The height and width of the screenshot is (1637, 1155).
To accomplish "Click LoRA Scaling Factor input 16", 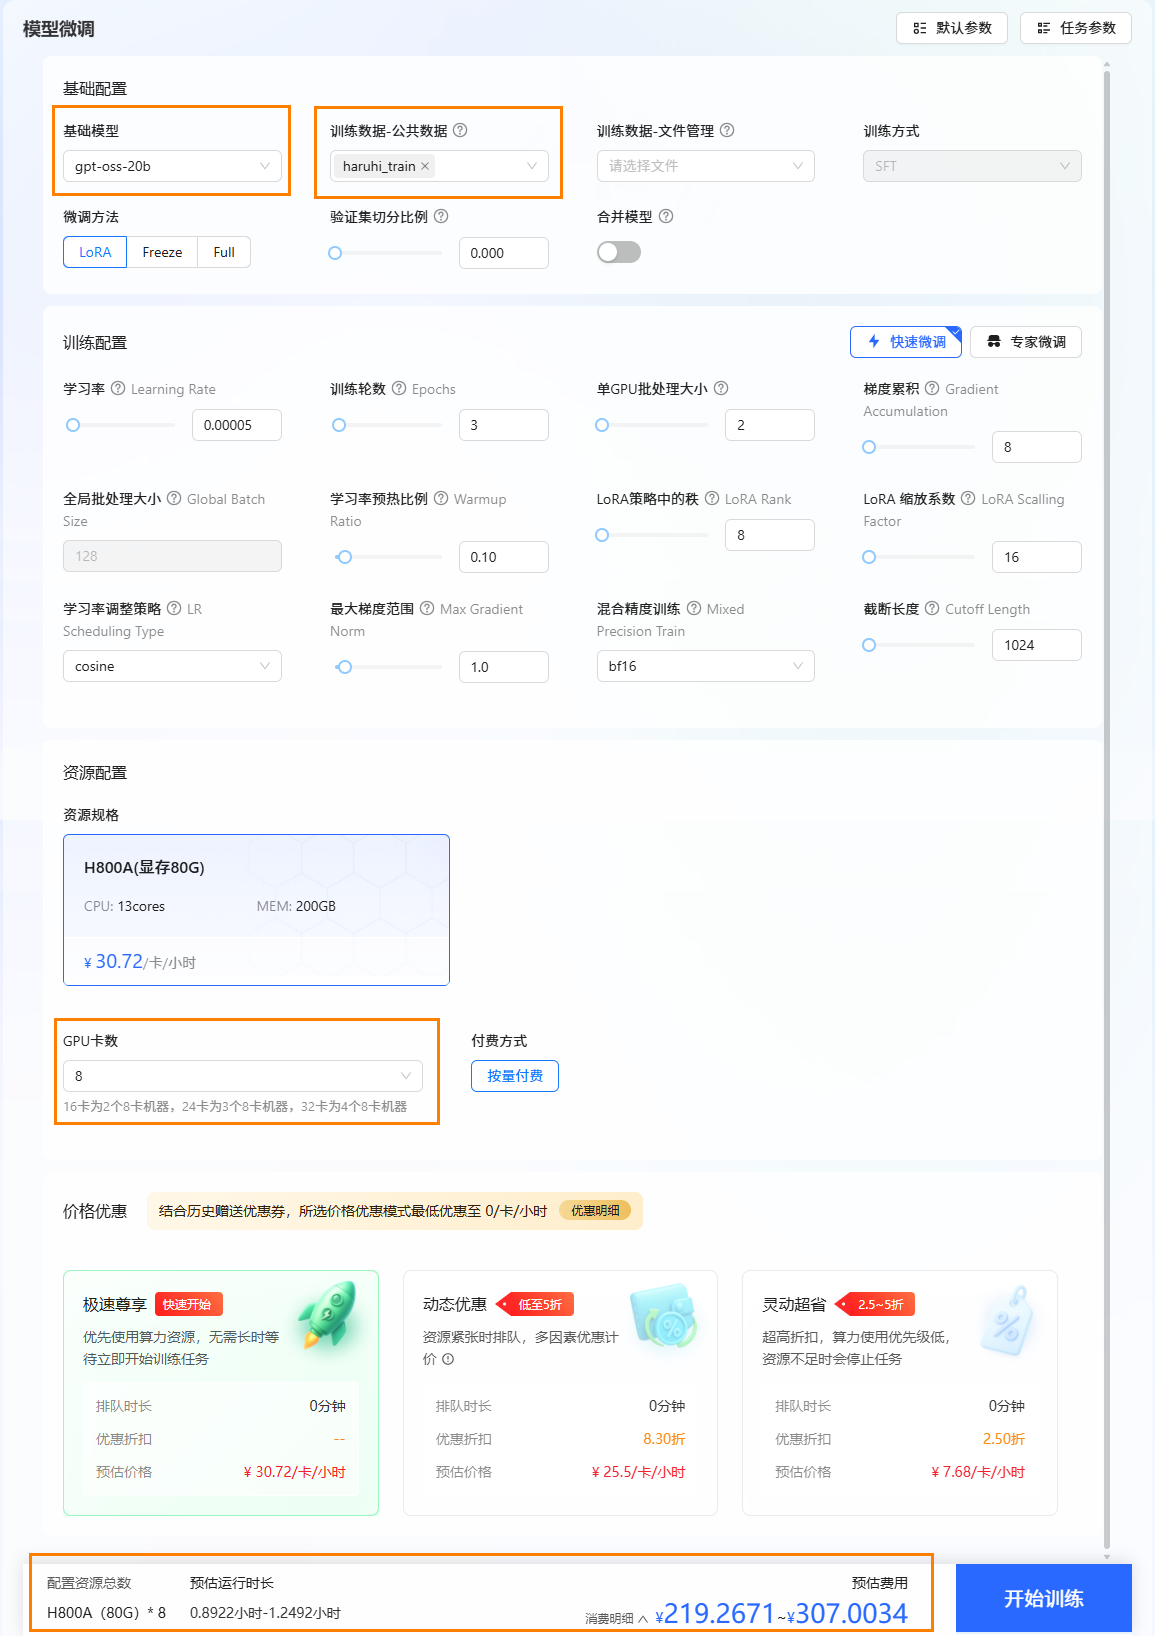I will click(1037, 557).
